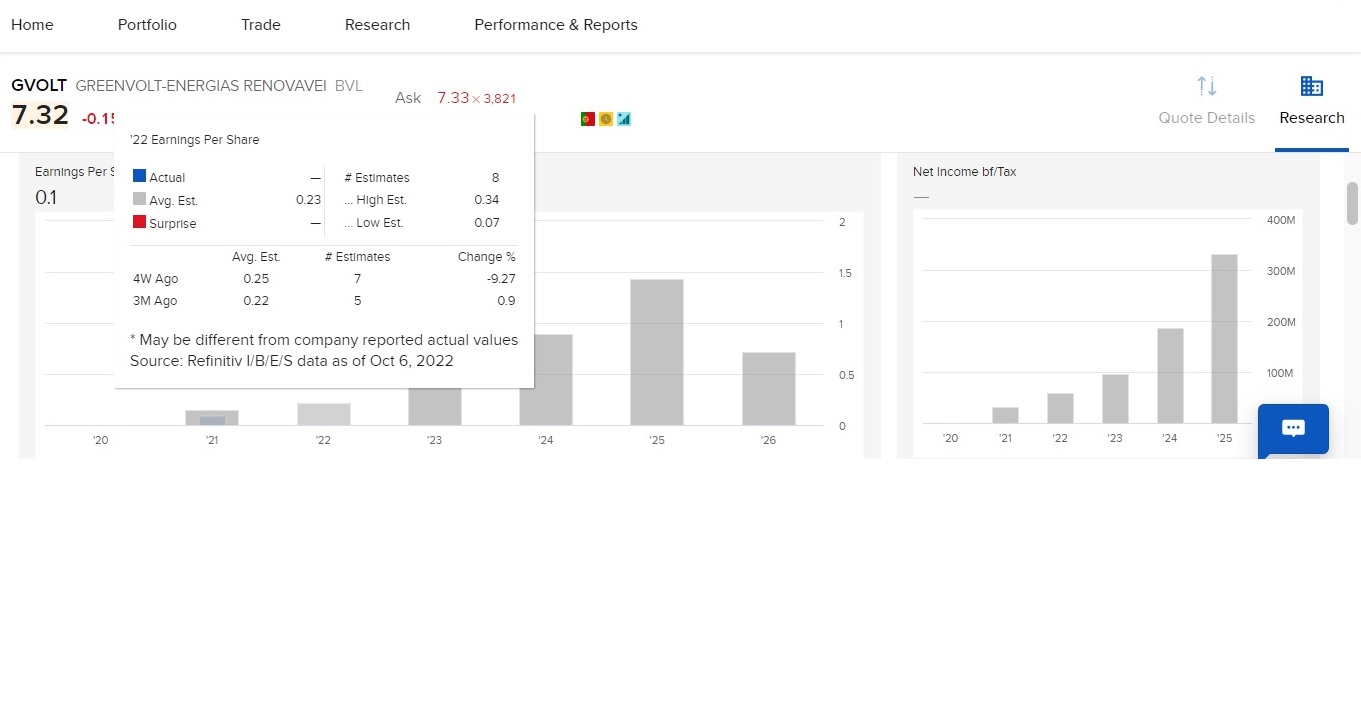This screenshot has width=1361, height=702.
Task: Open the Portfolio menu
Action: coord(147,25)
